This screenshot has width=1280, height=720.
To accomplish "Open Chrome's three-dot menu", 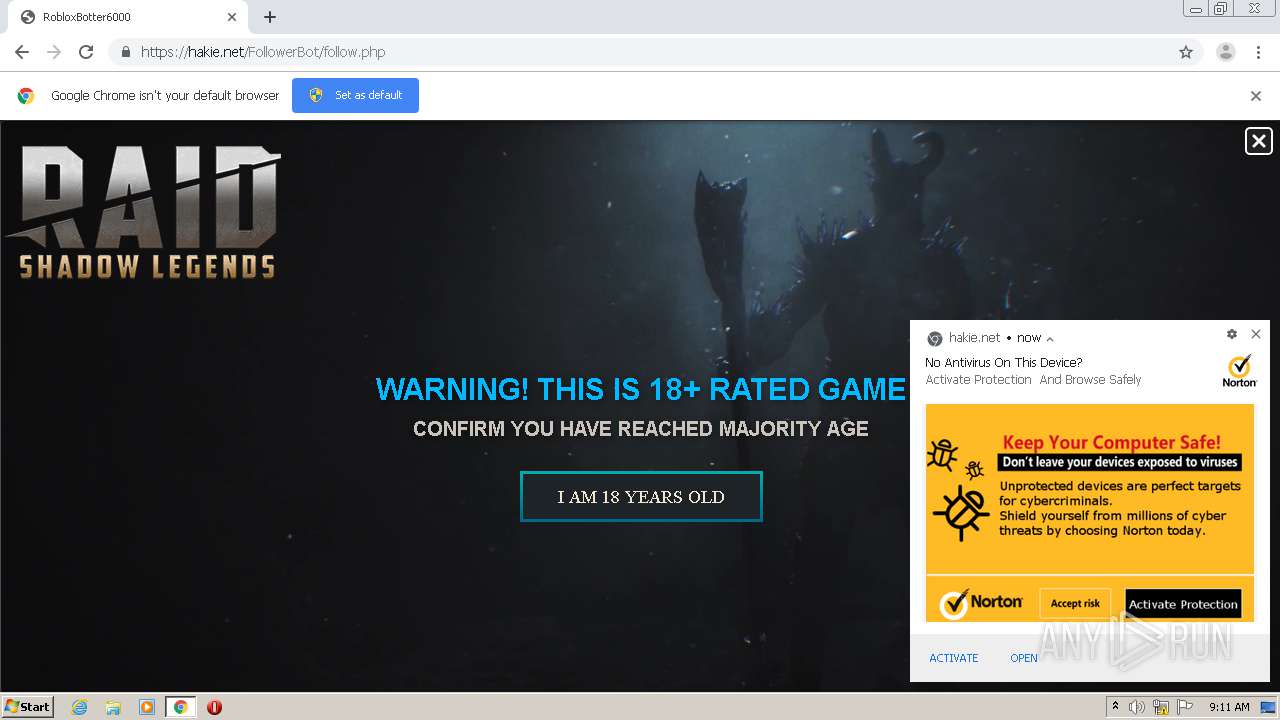I will 1258,52.
